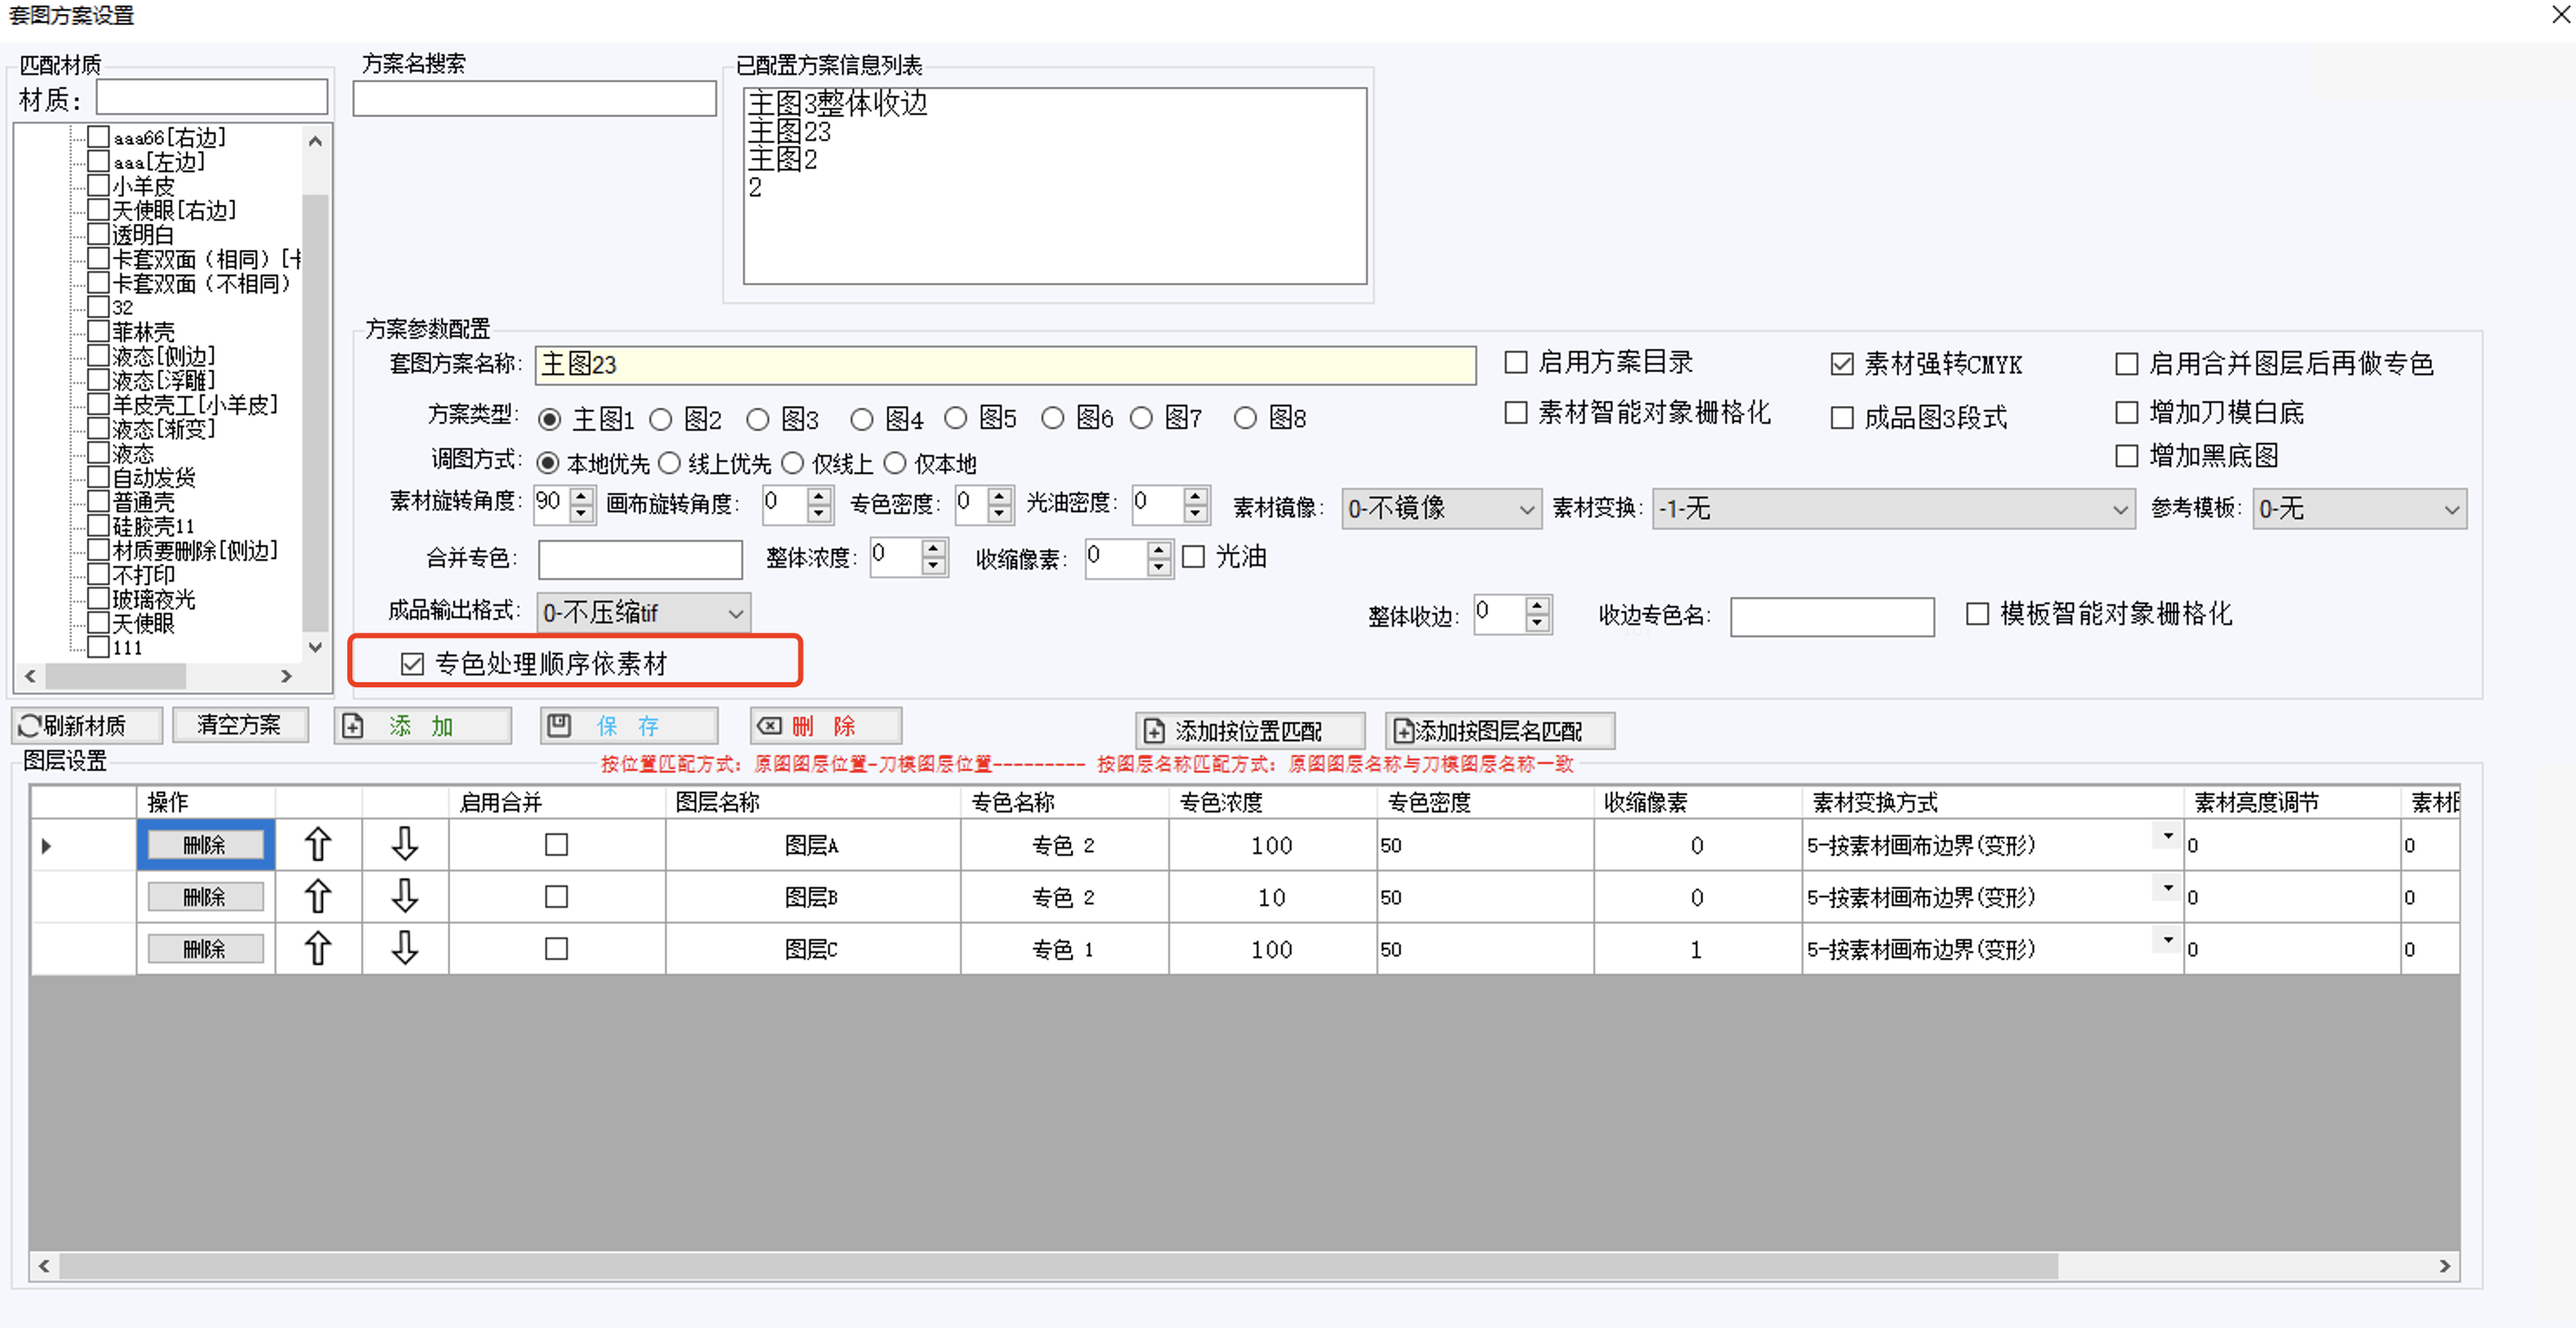This screenshot has height=1328, width=2576.
Task: Uncheck 专色处理顺序依素材 checkbox
Action: pos(412,664)
